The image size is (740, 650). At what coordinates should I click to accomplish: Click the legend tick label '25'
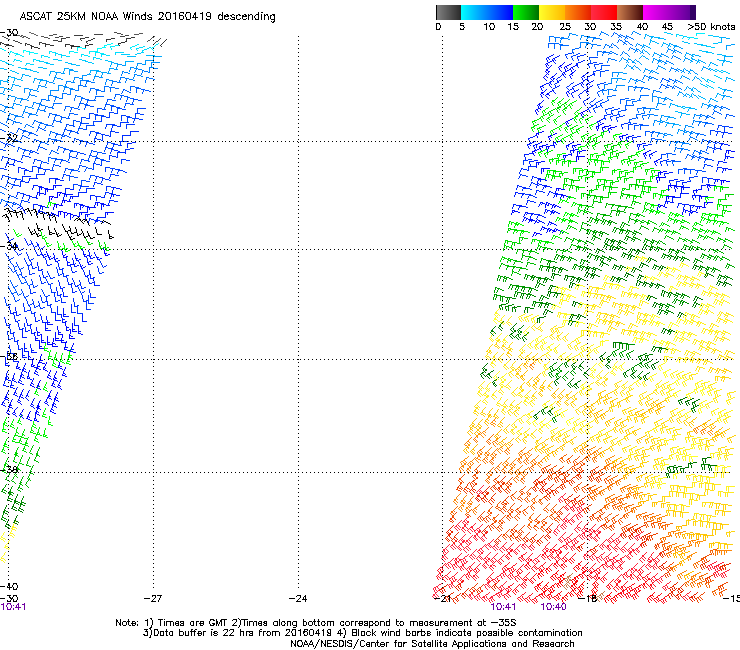pyautogui.click(x=565, y=27)
